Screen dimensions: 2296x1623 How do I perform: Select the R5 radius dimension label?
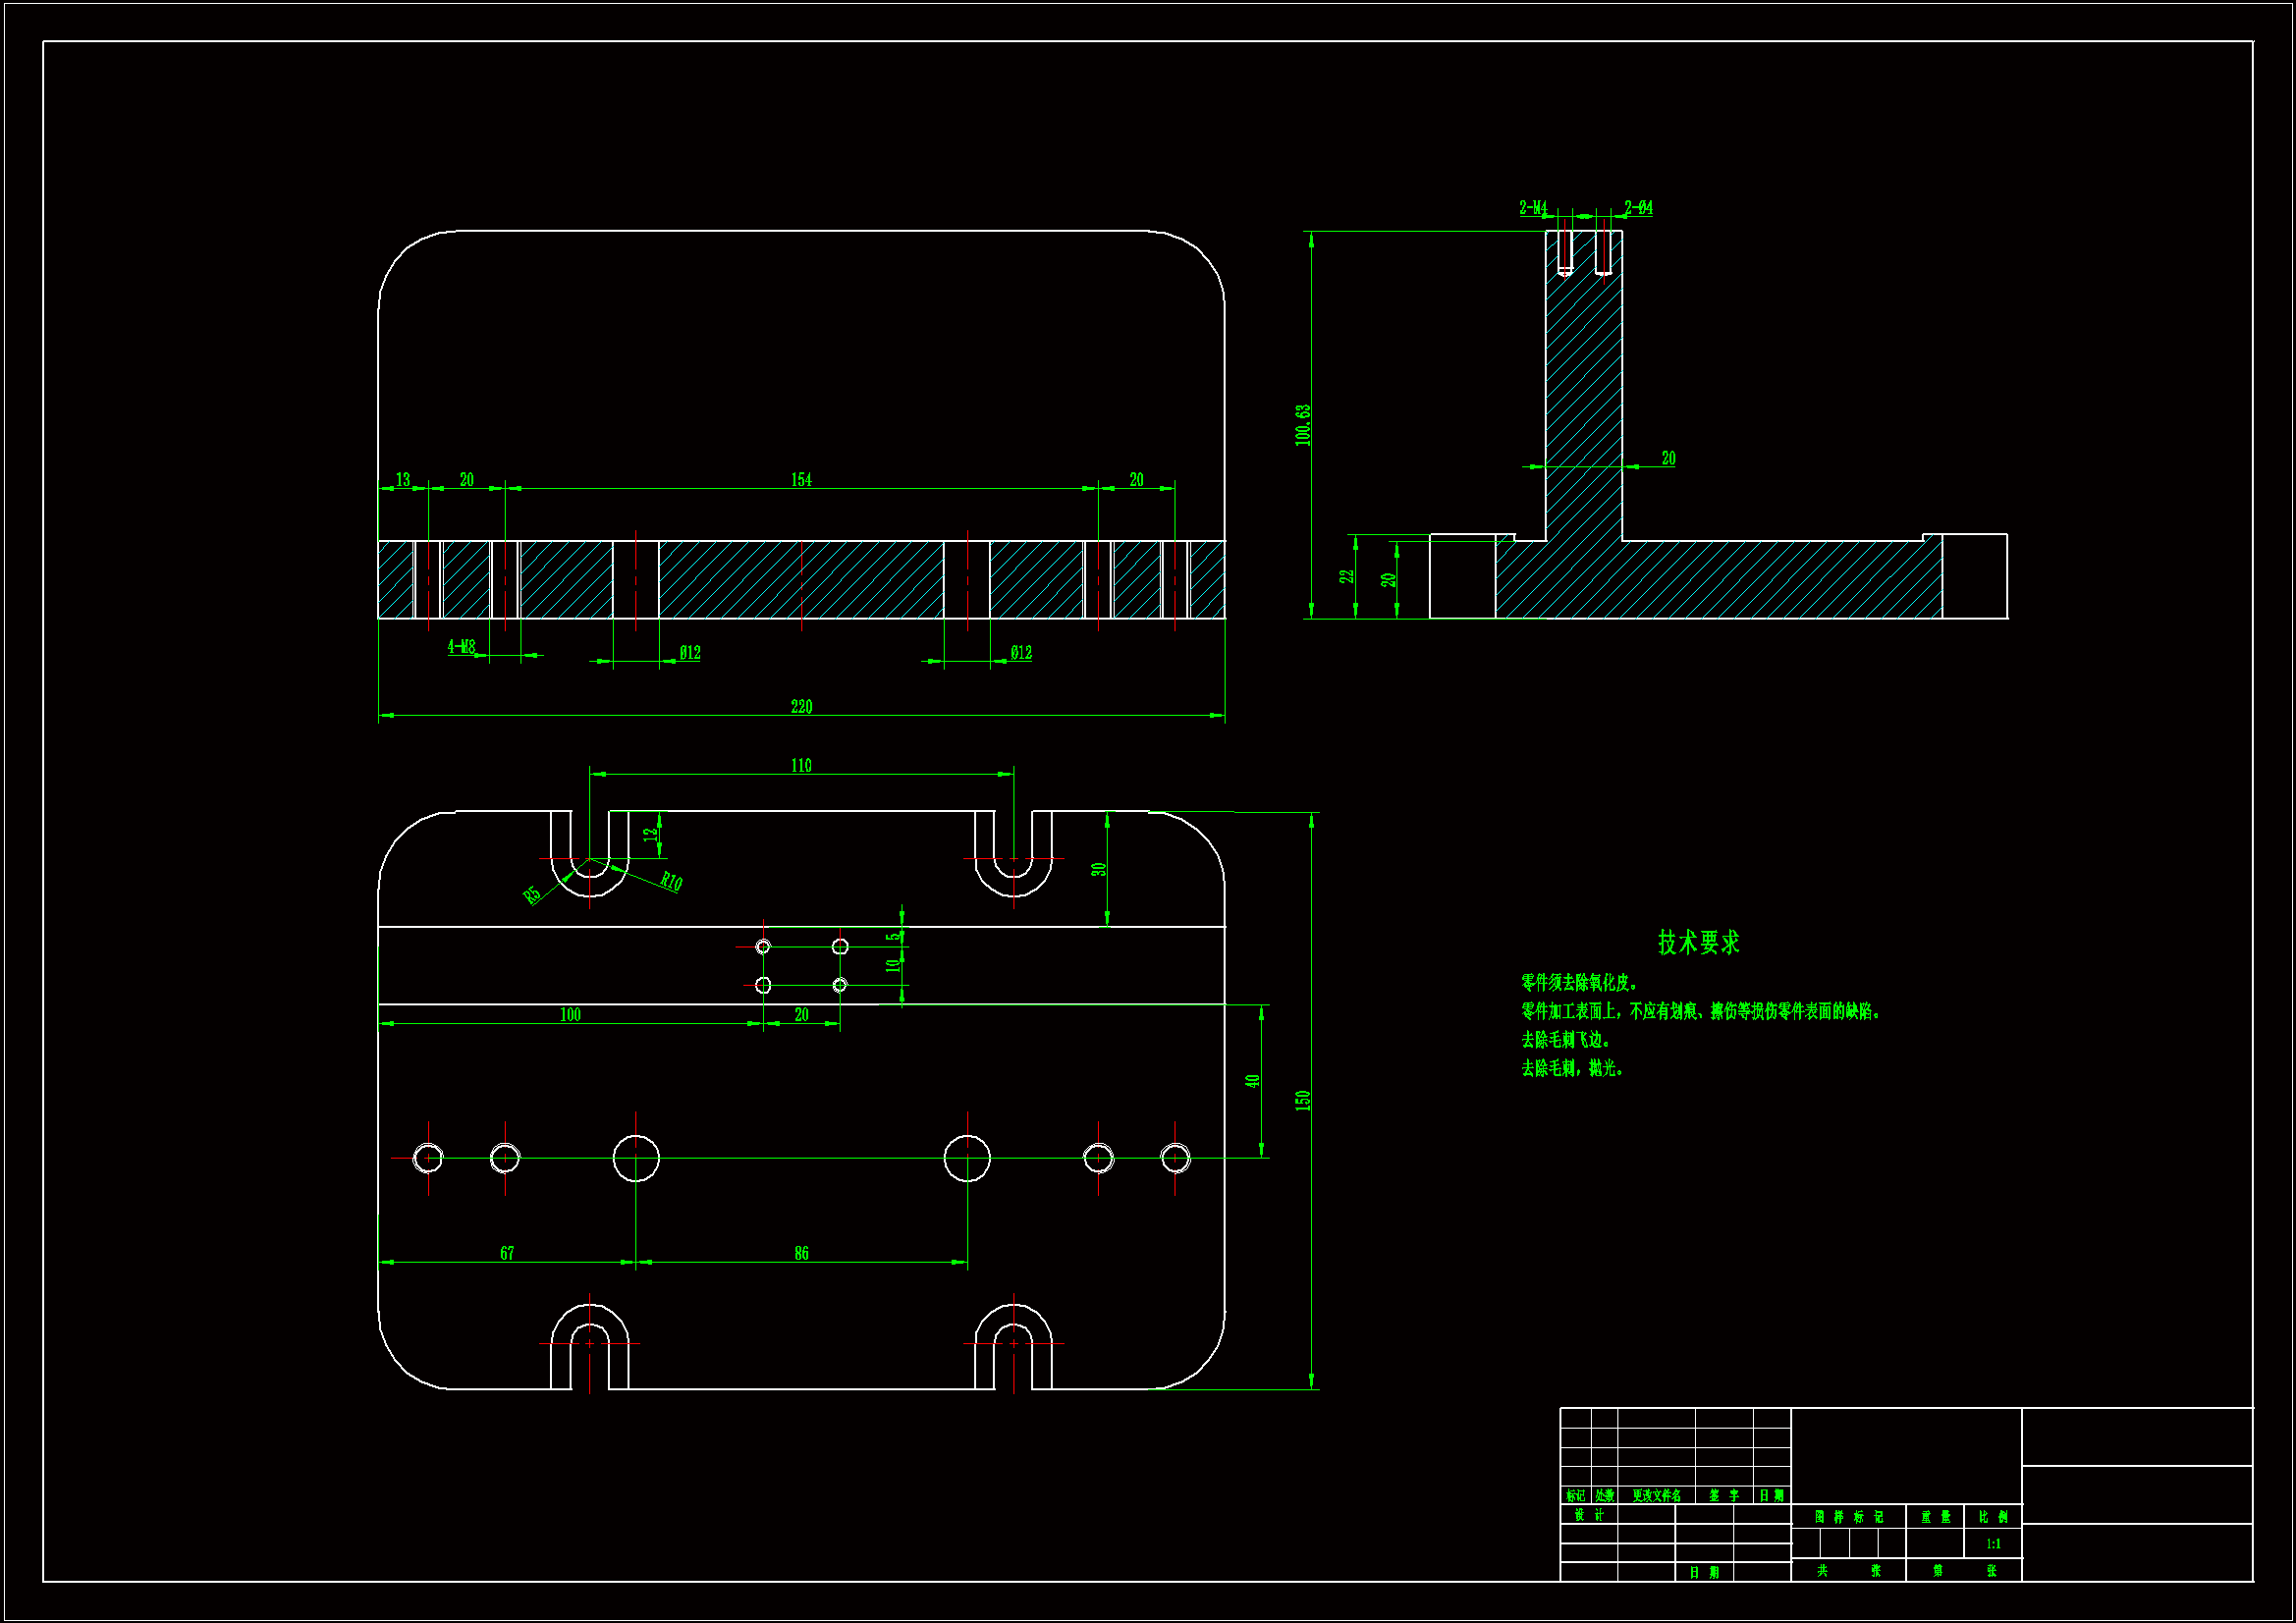[532, 895]
